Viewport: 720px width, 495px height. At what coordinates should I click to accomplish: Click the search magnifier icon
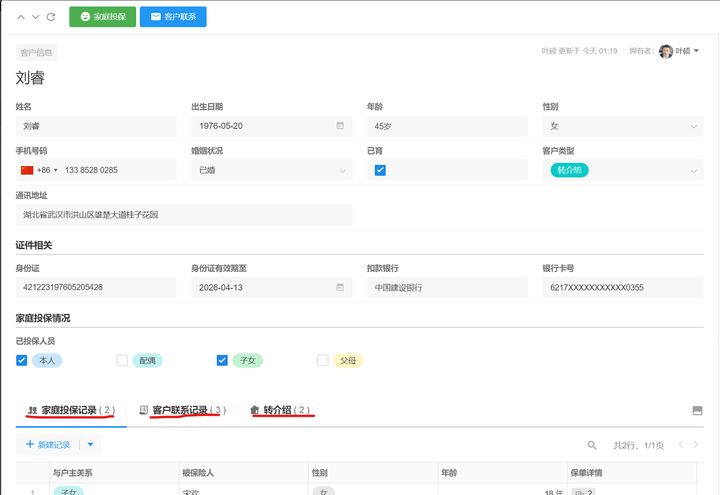[592, 445]
